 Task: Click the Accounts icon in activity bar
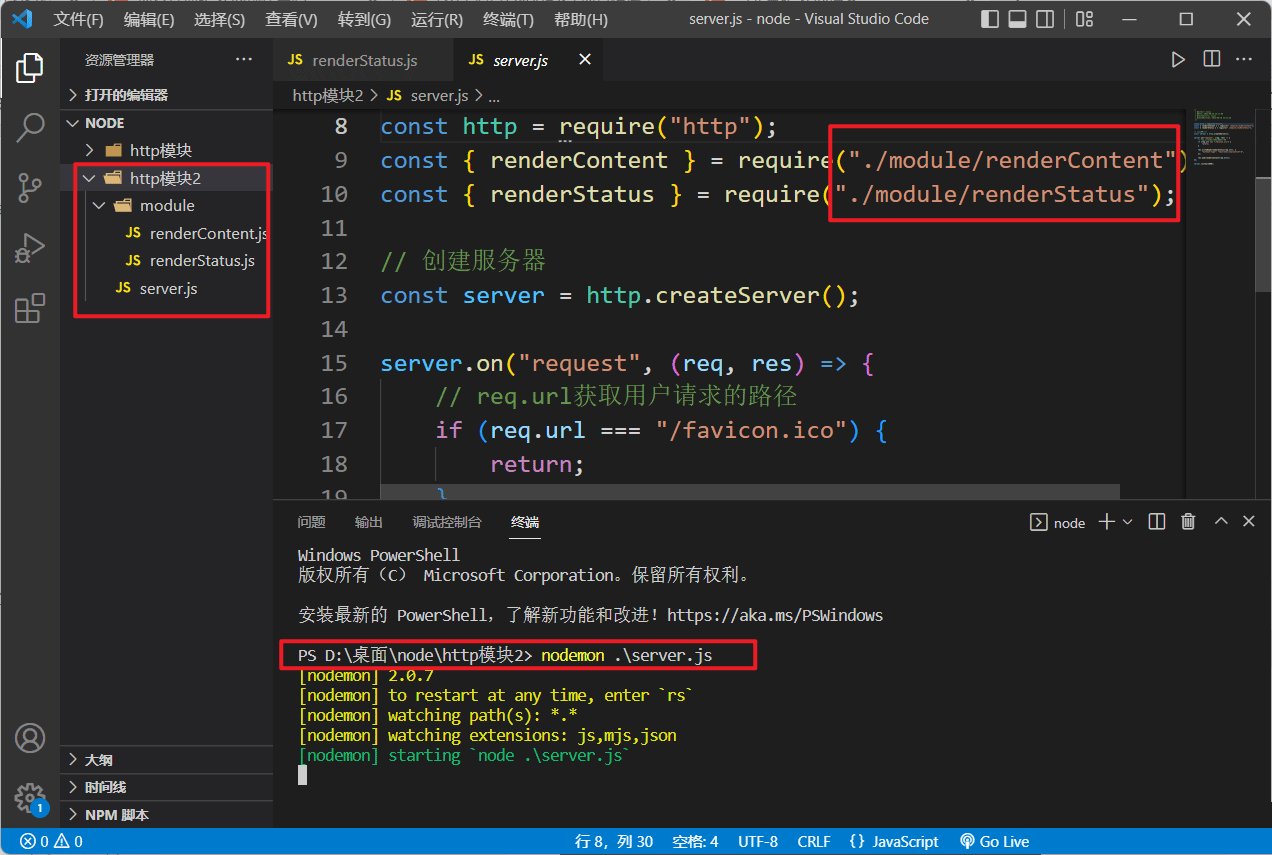[30, 738]
